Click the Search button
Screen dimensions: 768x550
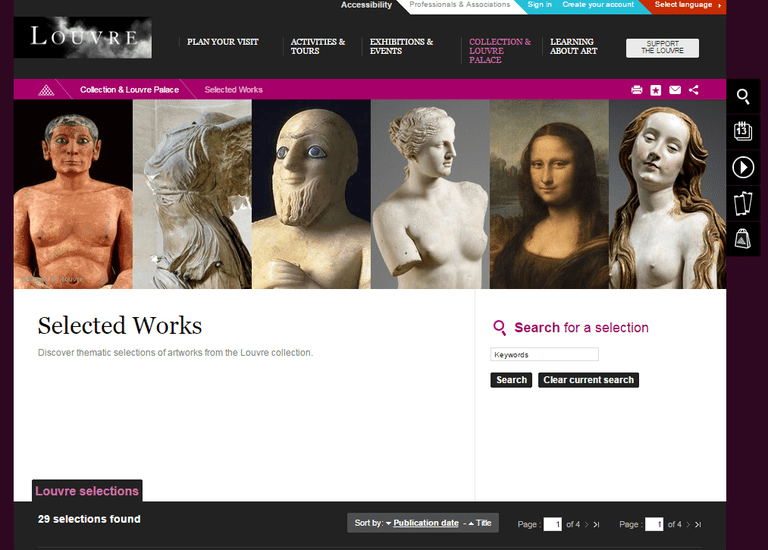pos(511,380)
